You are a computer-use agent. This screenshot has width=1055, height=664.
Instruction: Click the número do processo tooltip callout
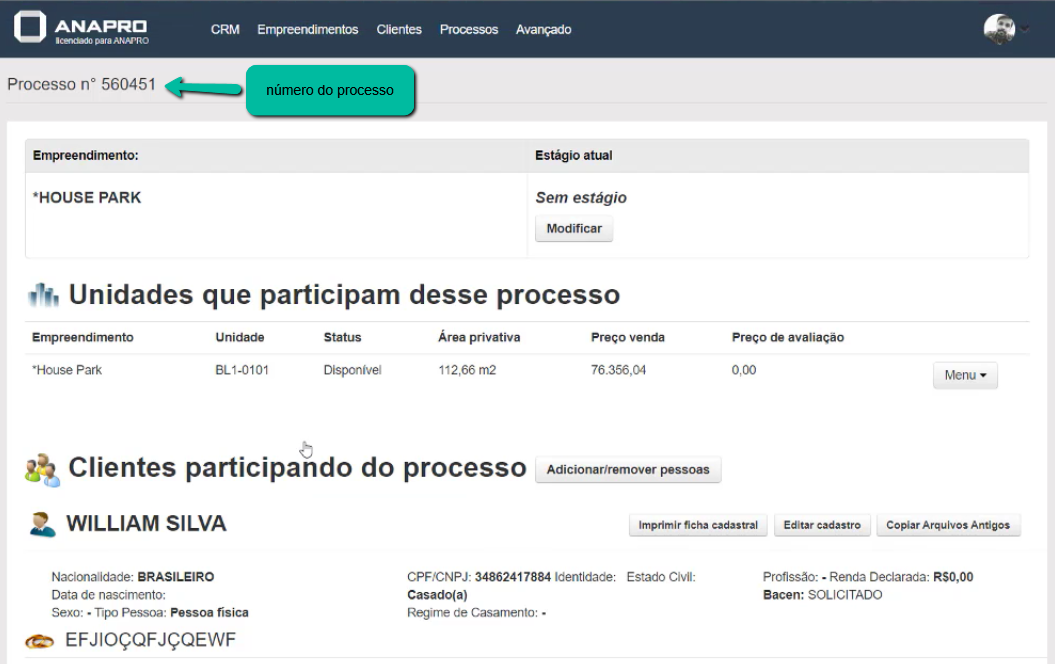pos(330,90)
